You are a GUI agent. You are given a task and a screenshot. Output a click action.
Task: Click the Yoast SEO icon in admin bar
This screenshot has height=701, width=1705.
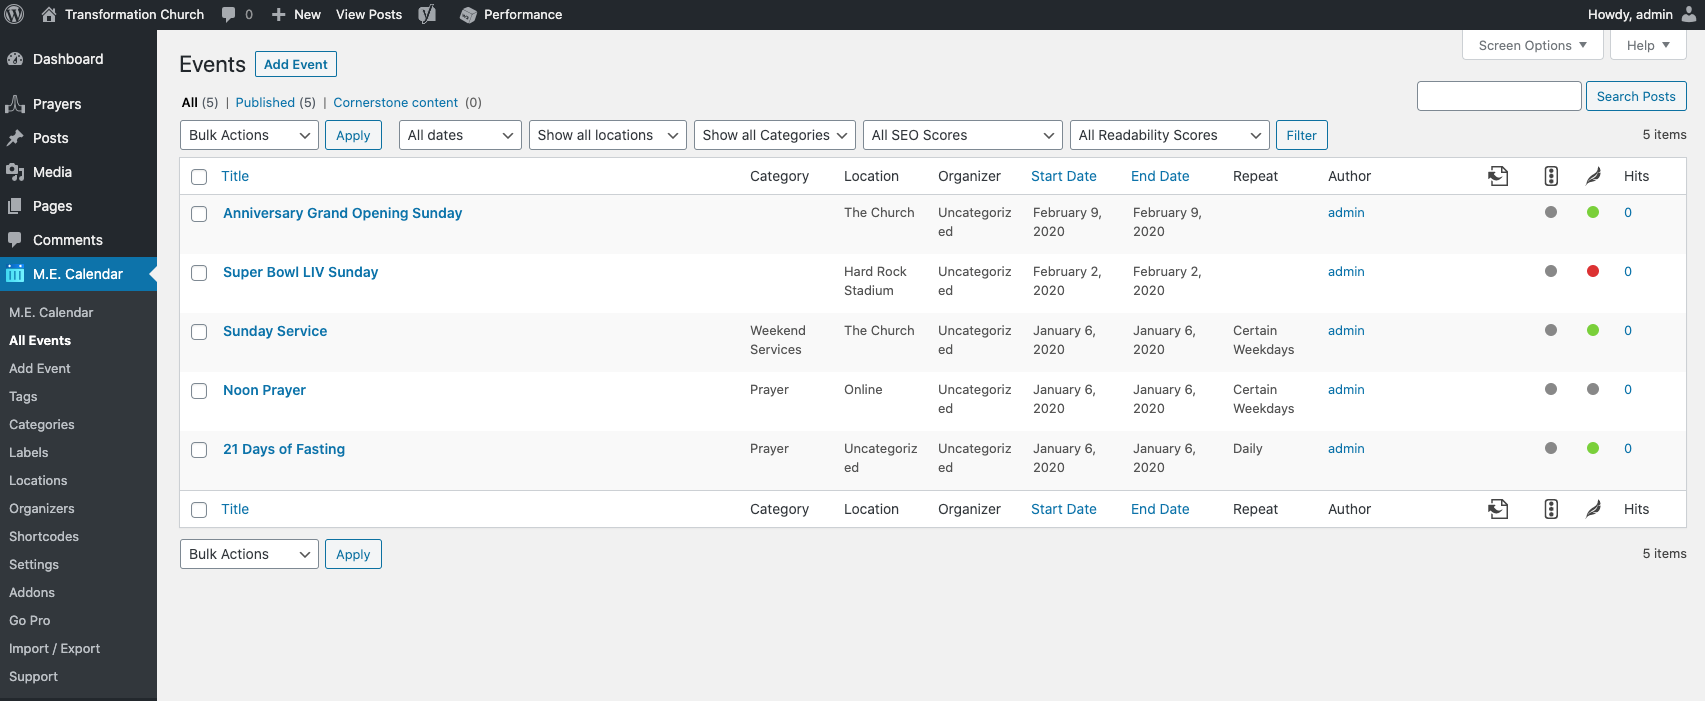point(427,14)
